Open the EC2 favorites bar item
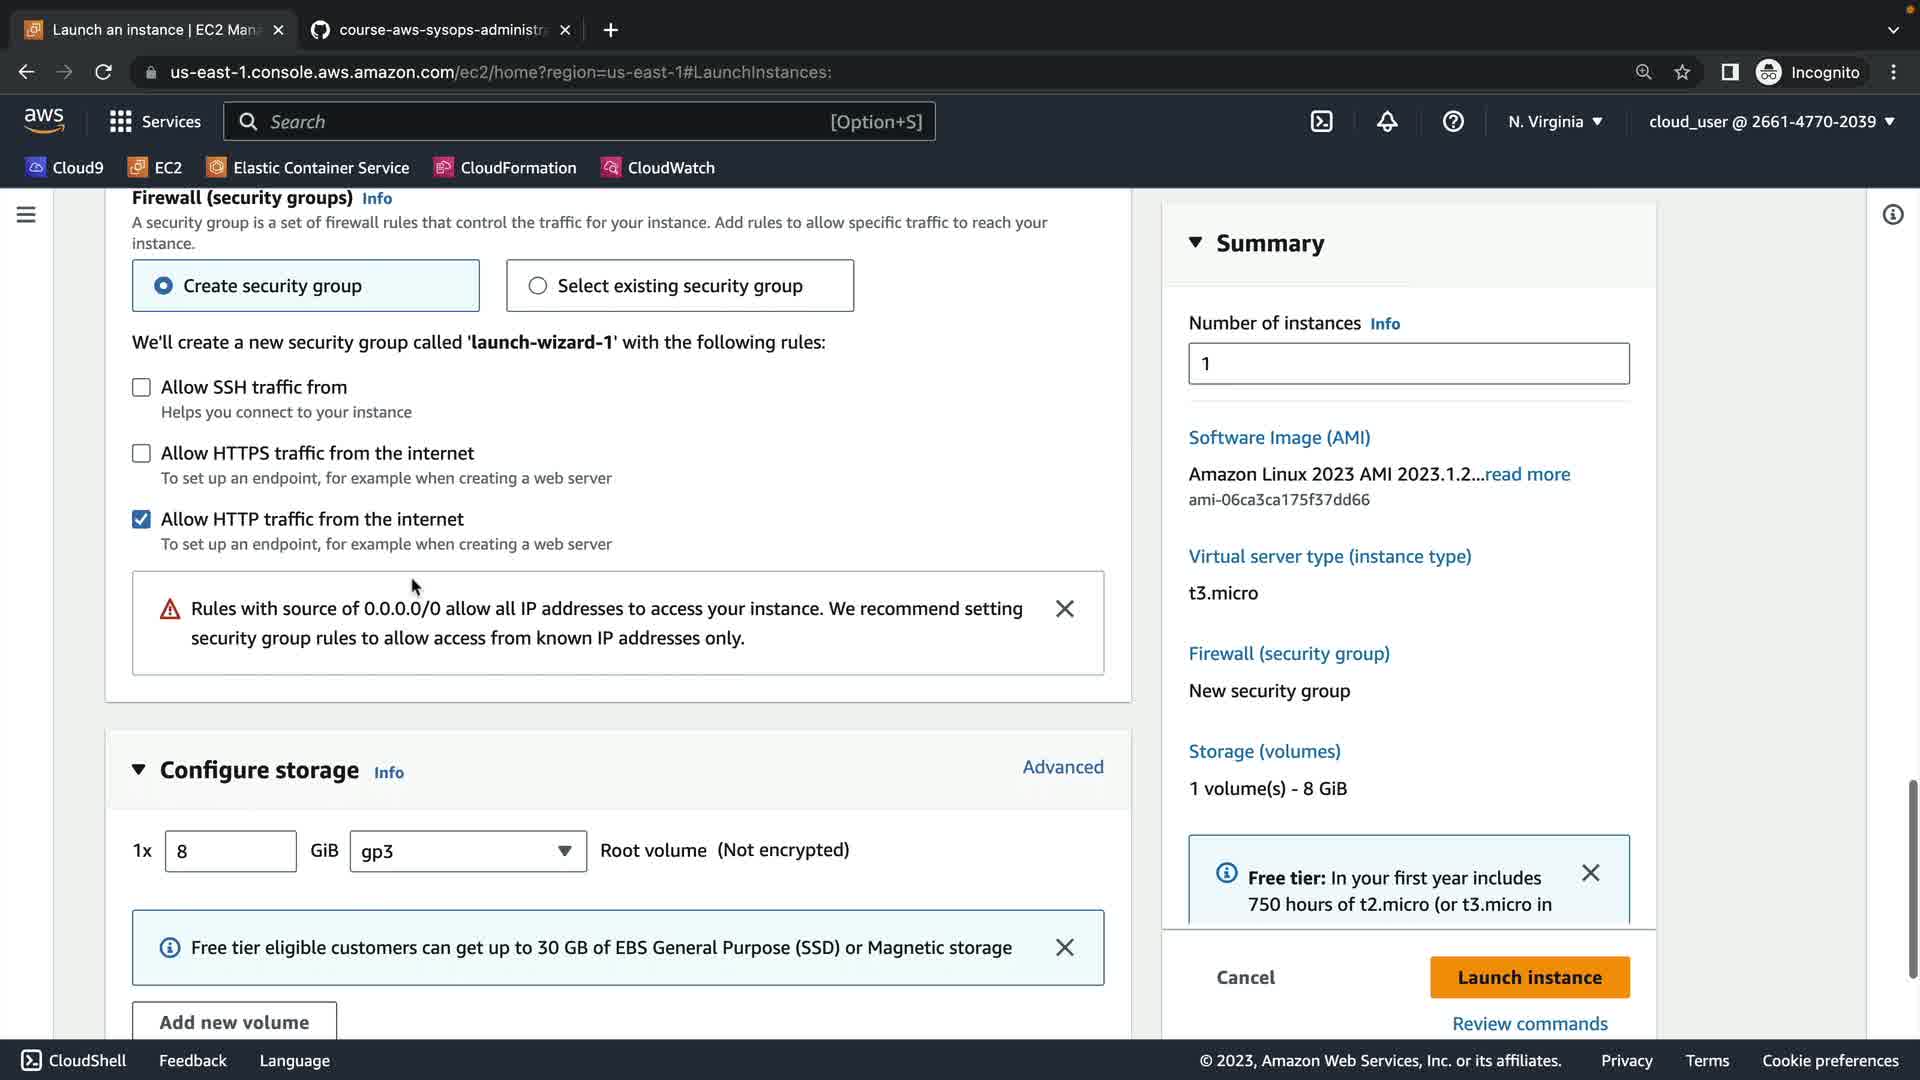 point(155,168)
